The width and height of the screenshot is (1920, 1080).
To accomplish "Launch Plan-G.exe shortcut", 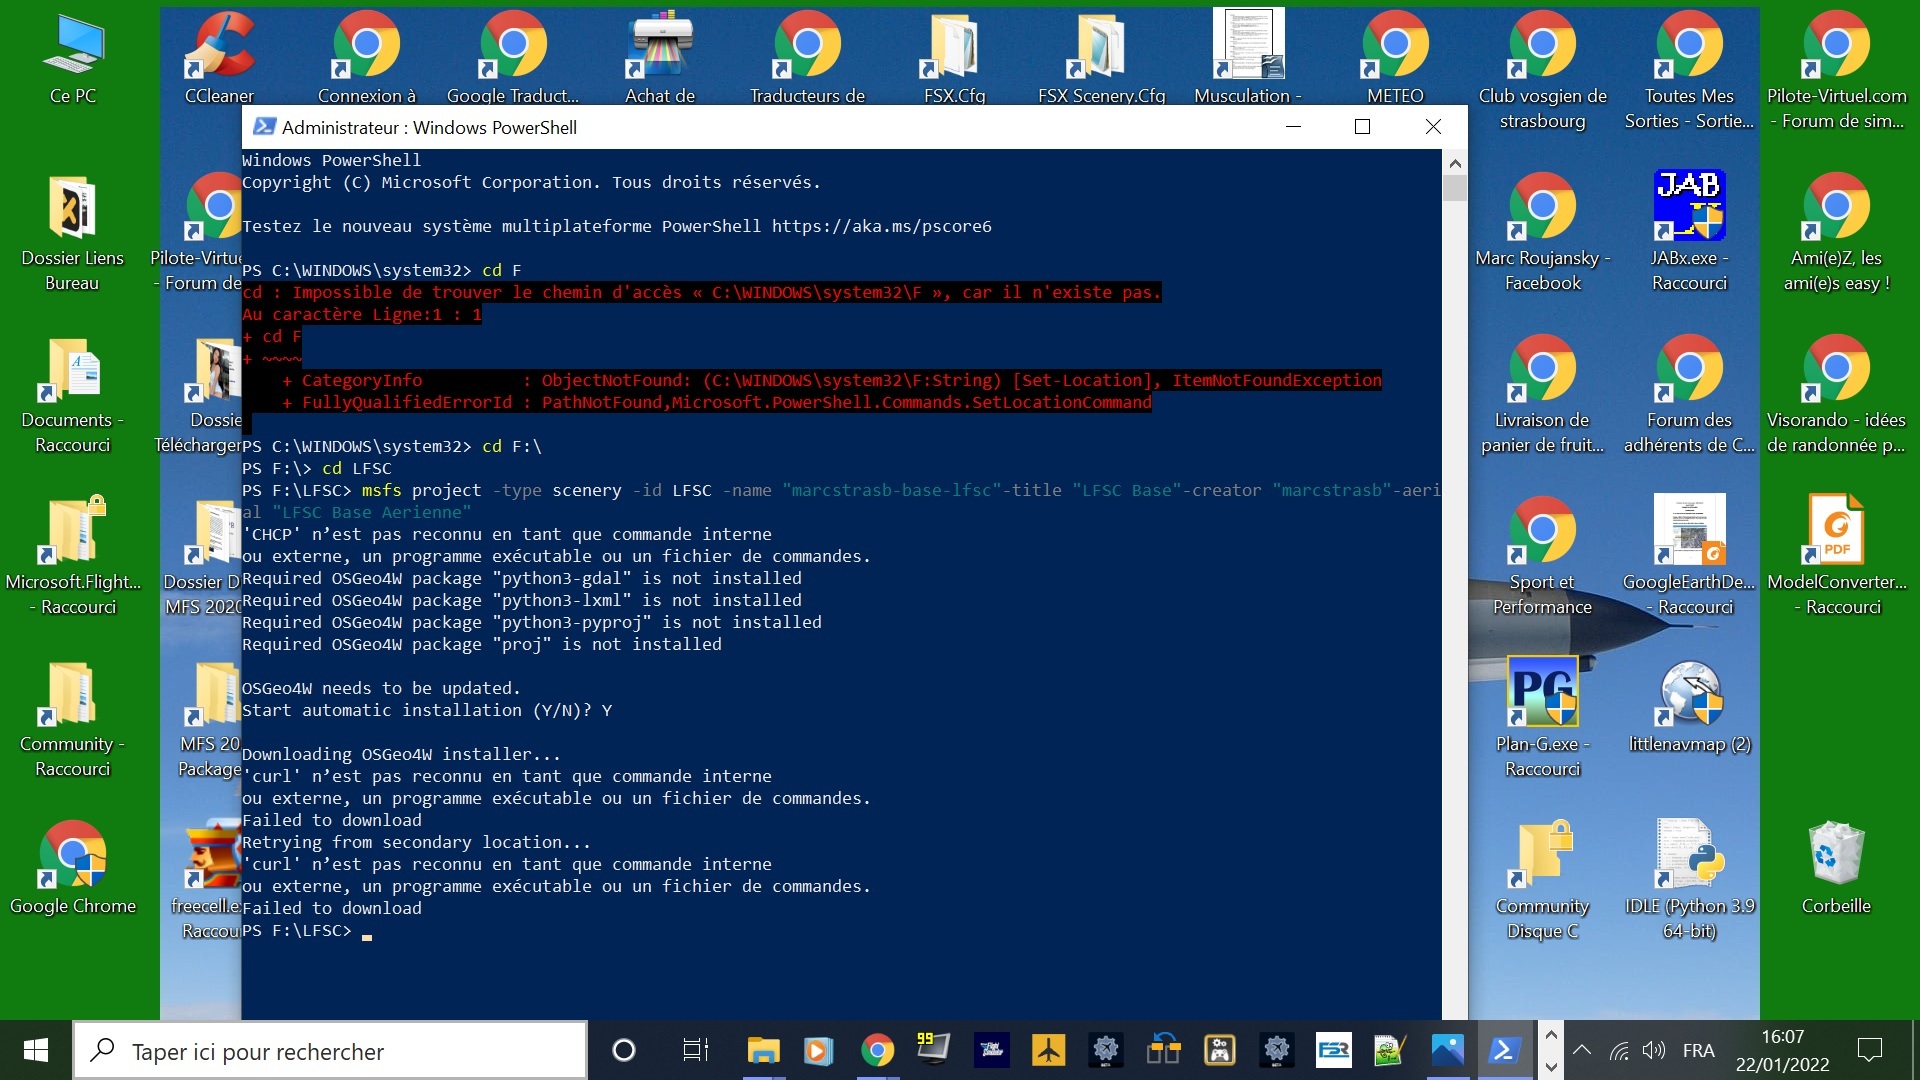I will (x=1542, y=692).
